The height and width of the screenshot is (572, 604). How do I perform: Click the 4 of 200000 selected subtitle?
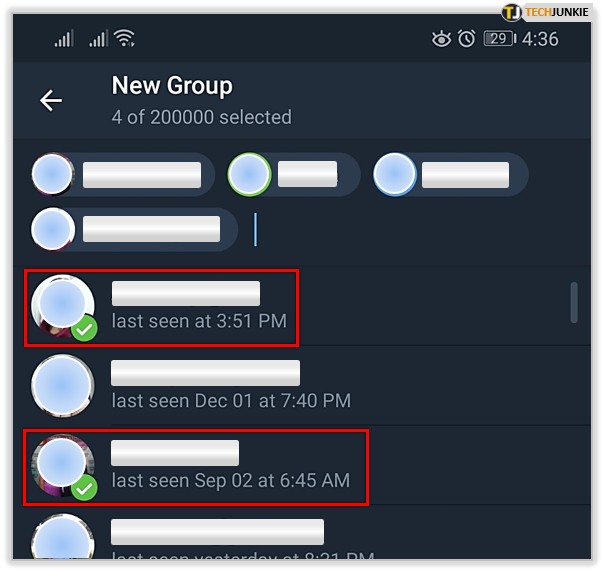point(201,117)
